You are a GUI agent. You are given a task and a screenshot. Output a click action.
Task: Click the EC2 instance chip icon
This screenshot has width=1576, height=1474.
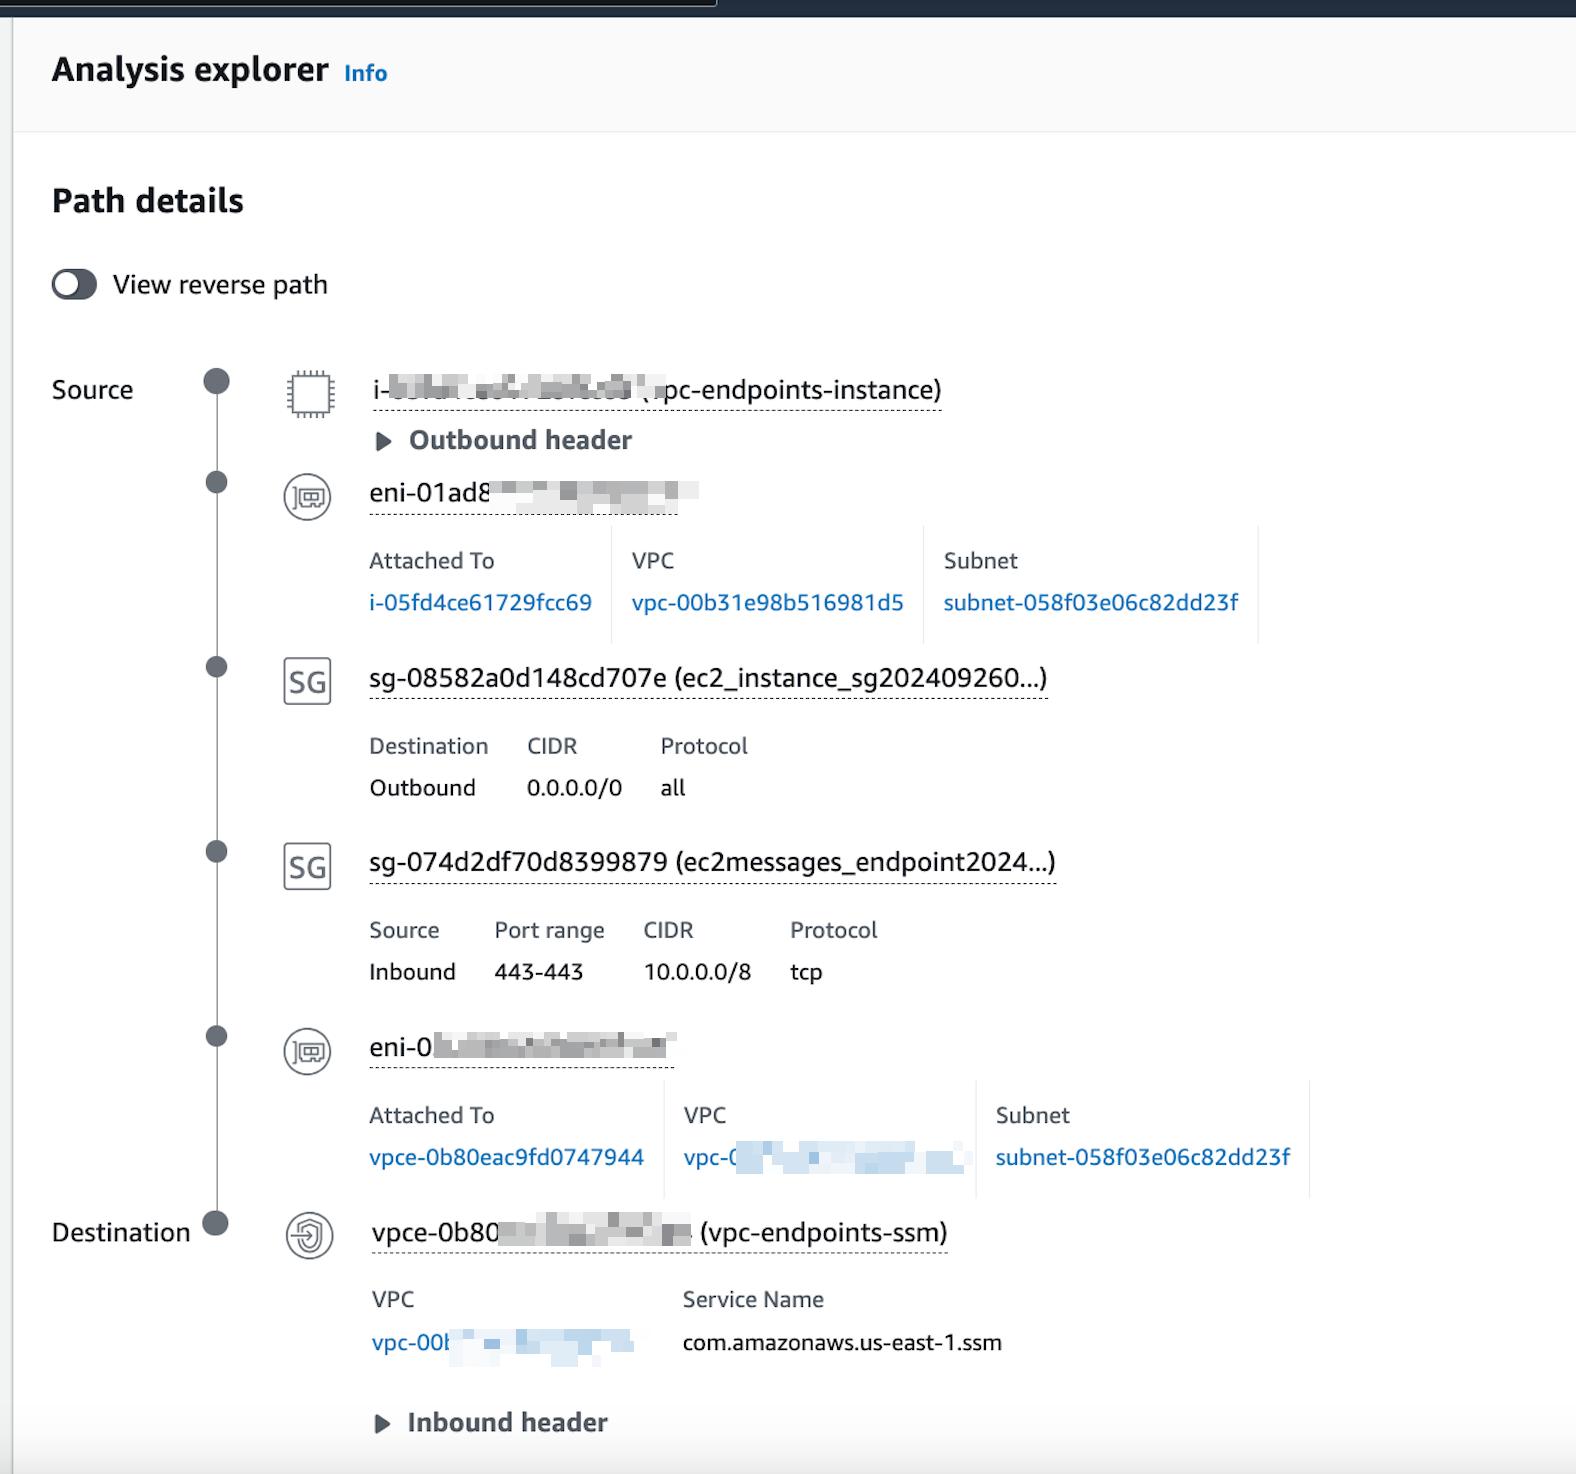tap(310, 393)
